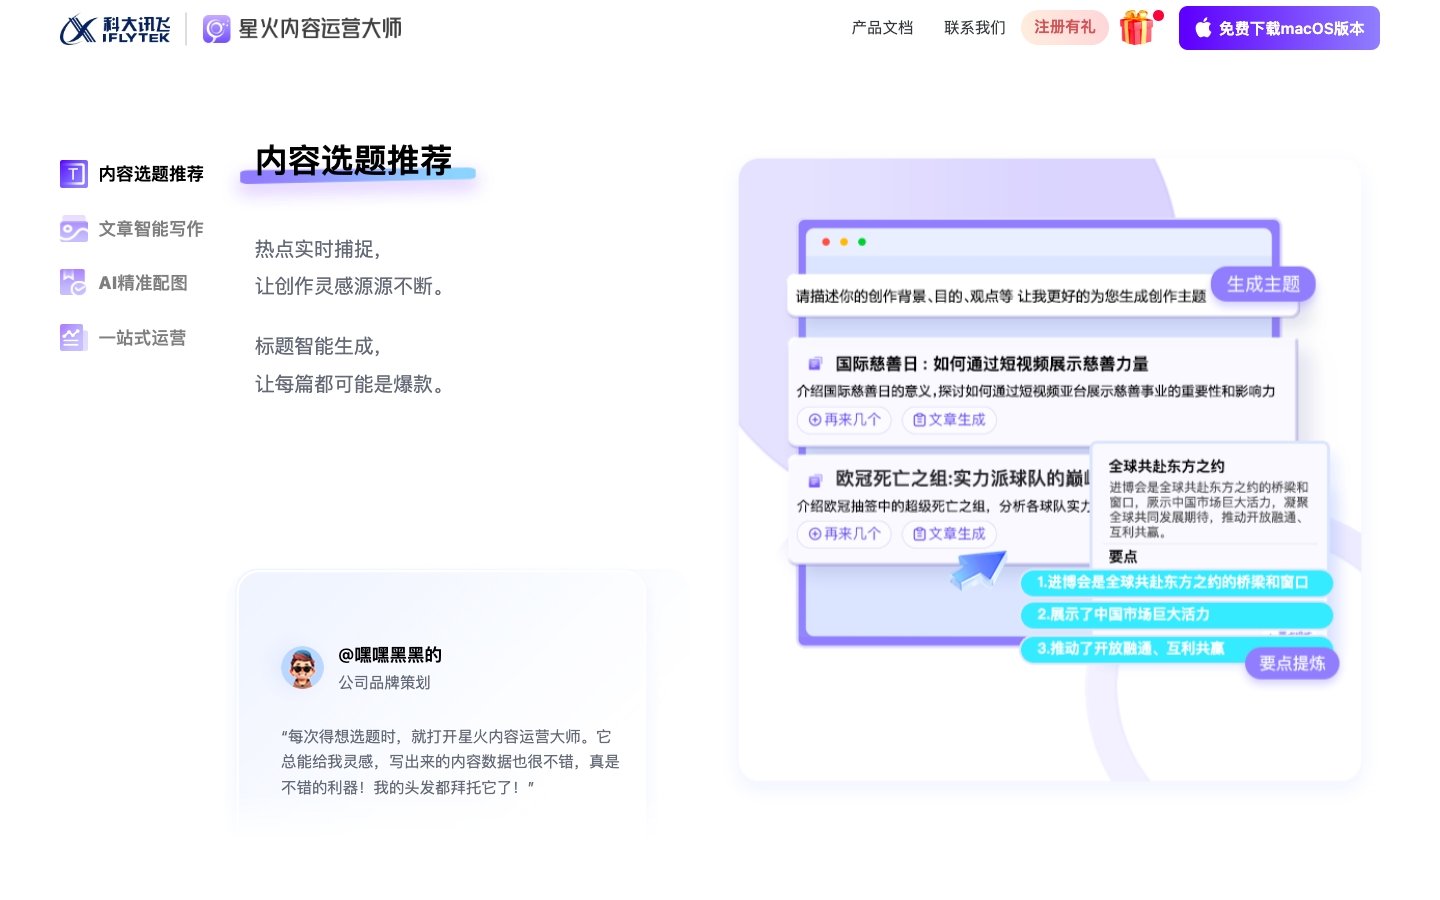This screenshot has width=1440, height=900.
Task: Click the 热点实时捕捉 text line
Action: click(318, 249)
